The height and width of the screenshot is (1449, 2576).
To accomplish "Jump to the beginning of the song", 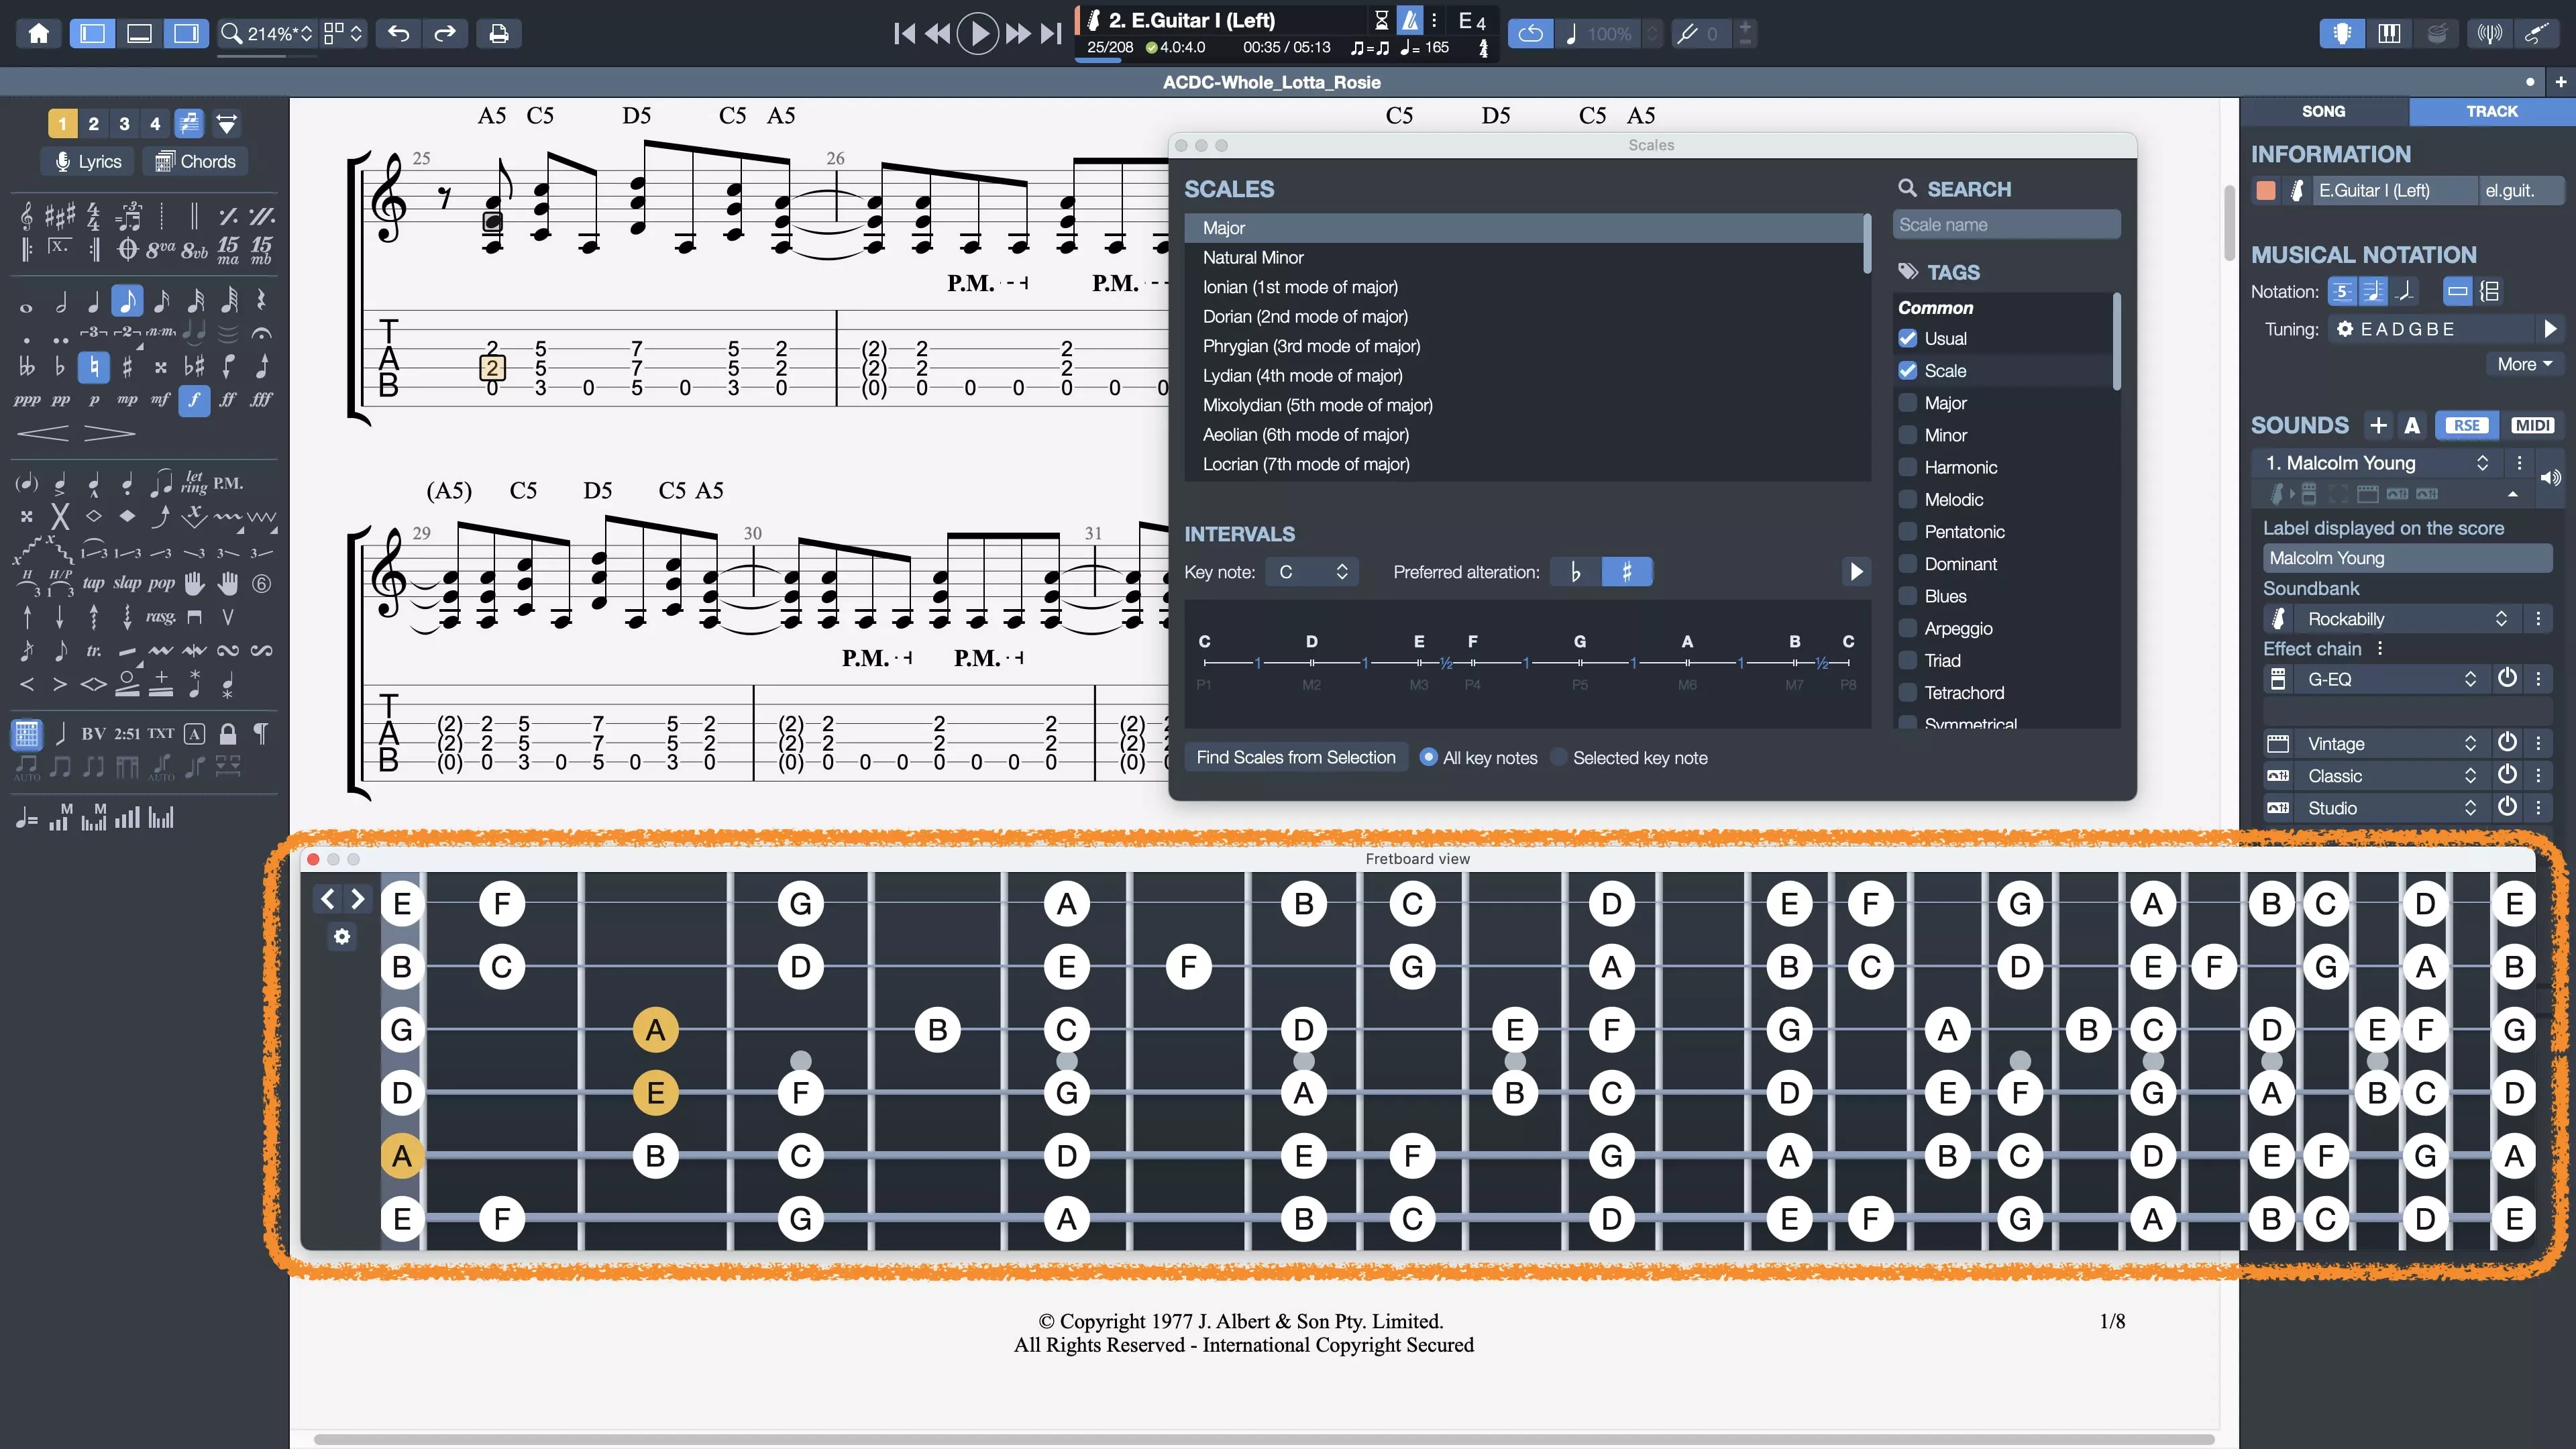I will coord(904,33).
